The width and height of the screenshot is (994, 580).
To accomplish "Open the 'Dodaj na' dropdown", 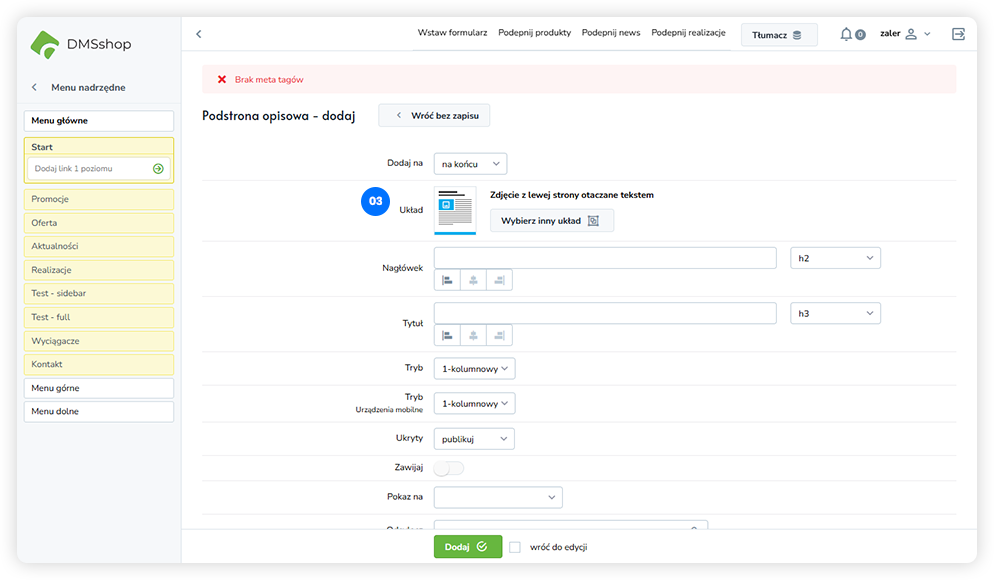I will pyautogui.click(x=470, y=163).
